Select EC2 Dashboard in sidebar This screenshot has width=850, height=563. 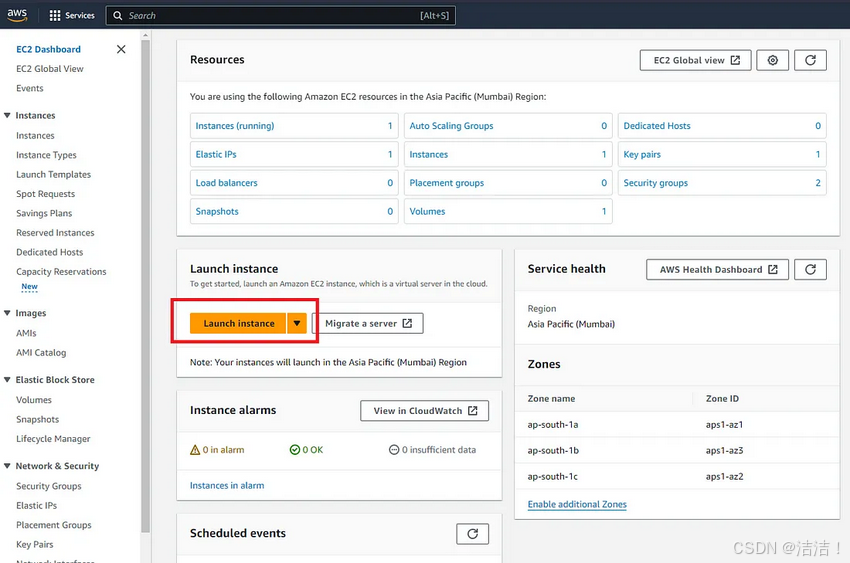(x=48, y=49)
